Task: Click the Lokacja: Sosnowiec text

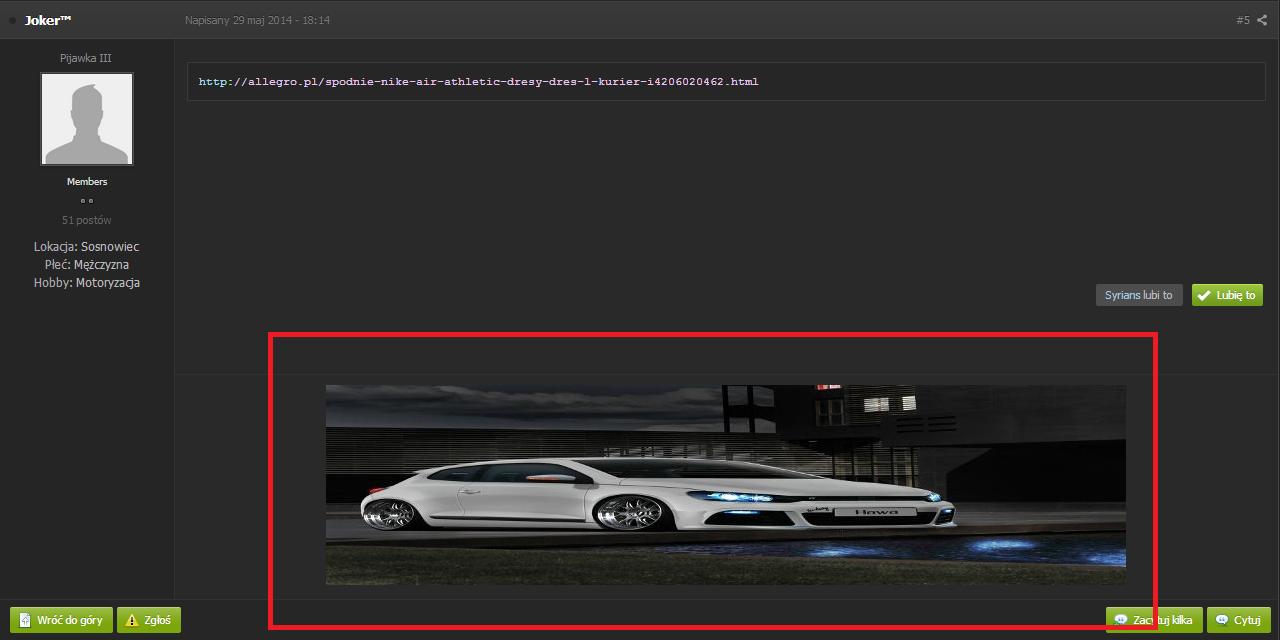Action: [87, 247]
